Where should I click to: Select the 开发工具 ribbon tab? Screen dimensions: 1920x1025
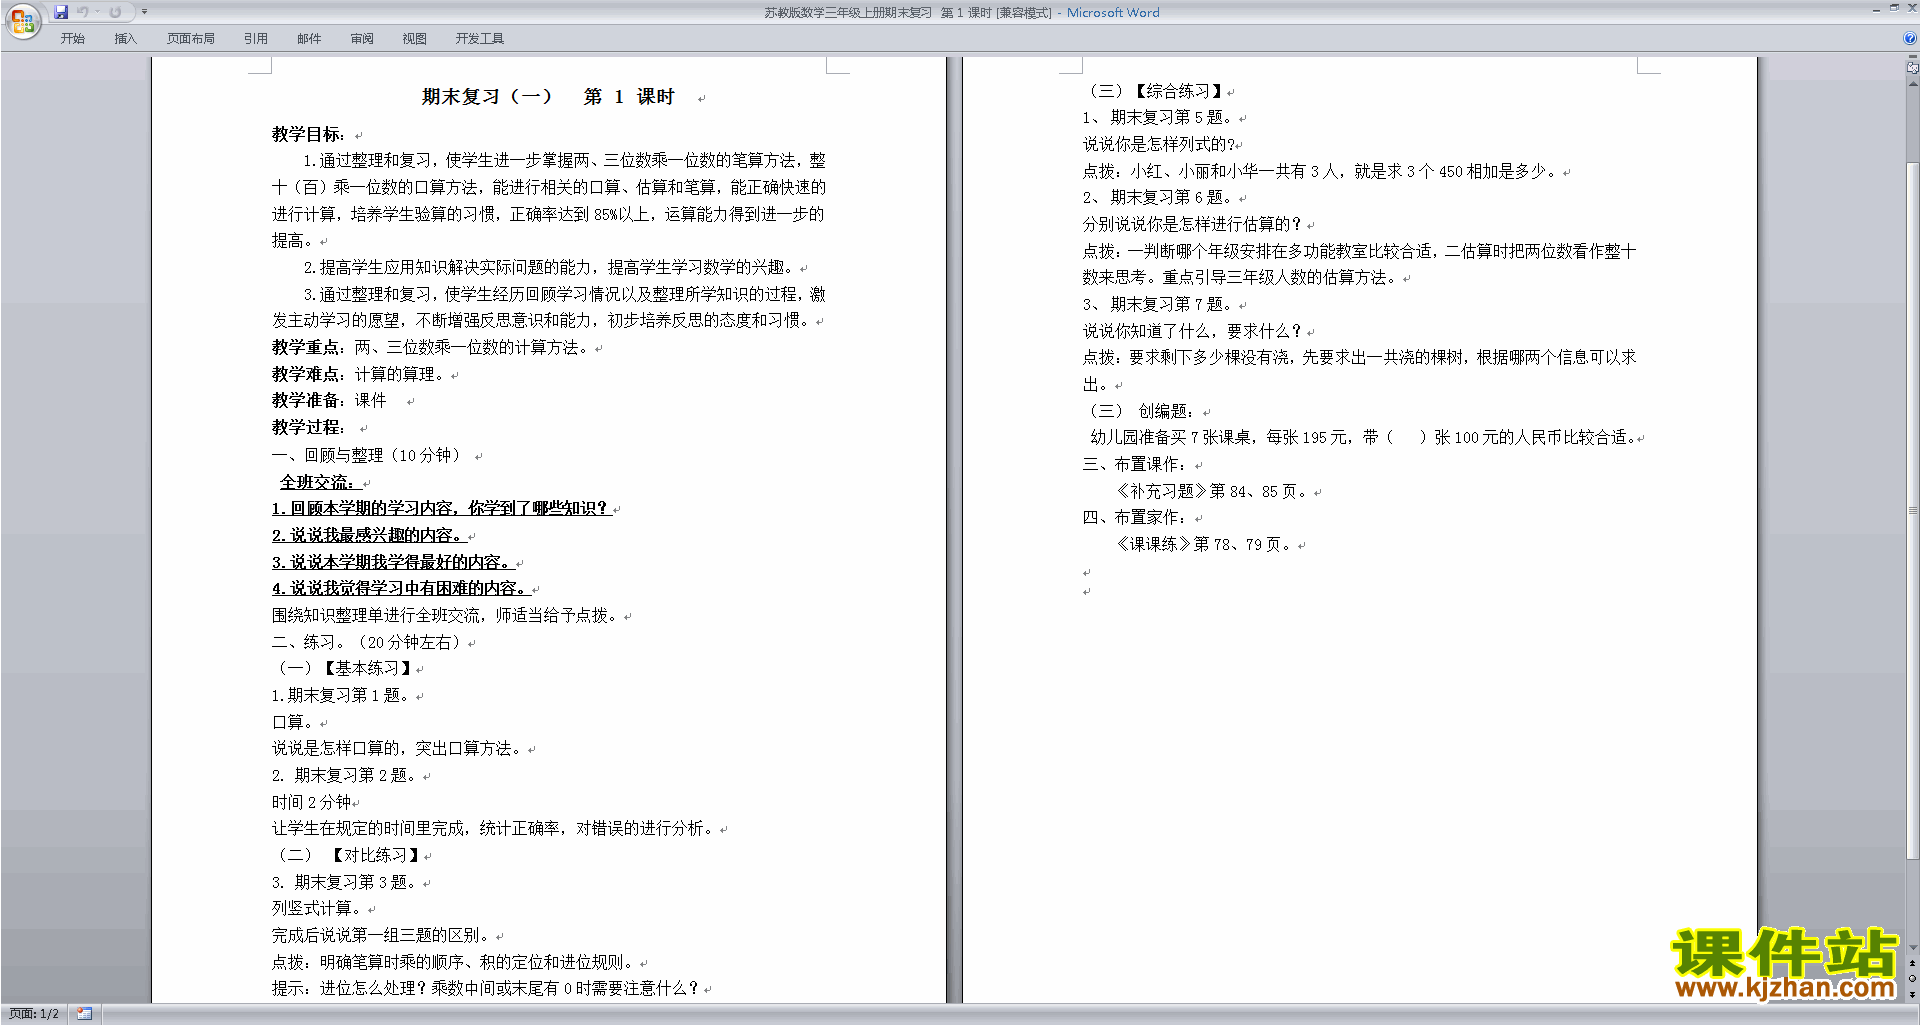(479, 38)
